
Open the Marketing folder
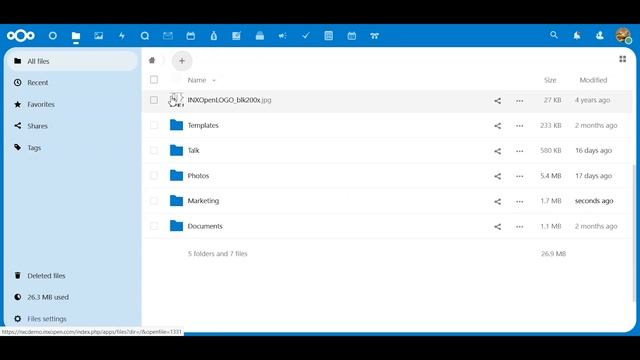pyautogui.click(x=203, y=201)
